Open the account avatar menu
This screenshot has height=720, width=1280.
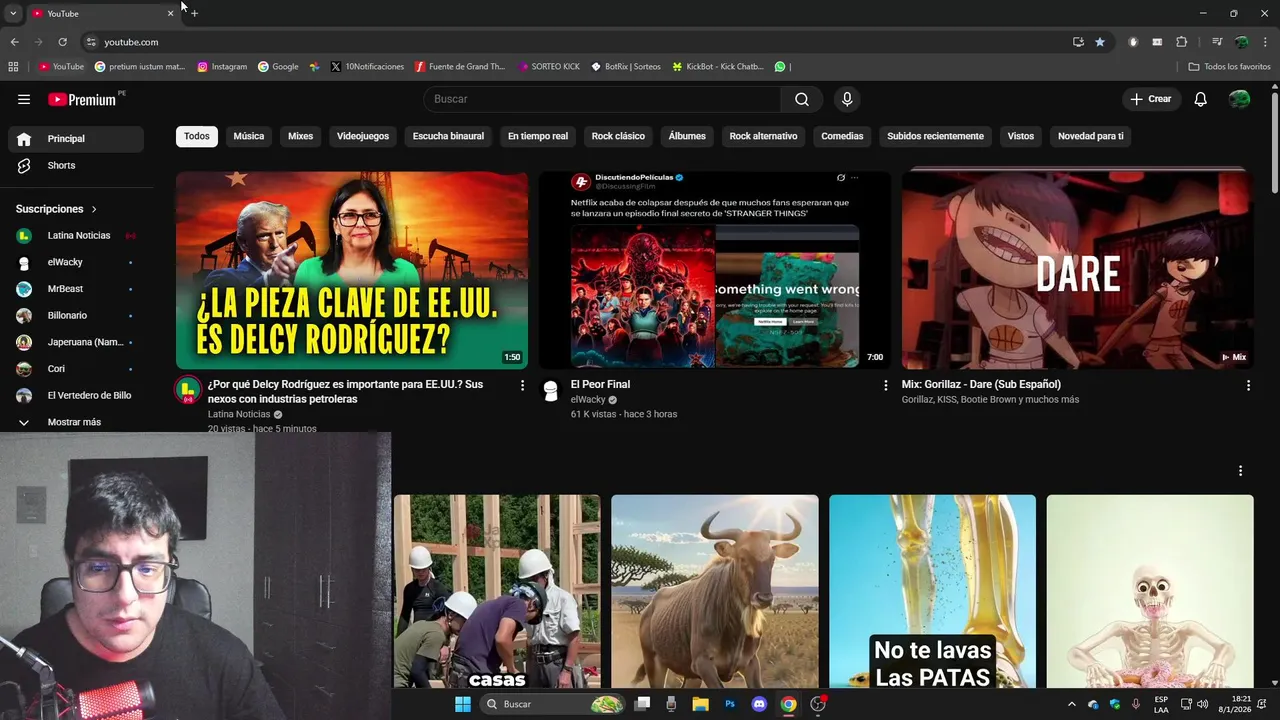click(x=1239, y=99)
